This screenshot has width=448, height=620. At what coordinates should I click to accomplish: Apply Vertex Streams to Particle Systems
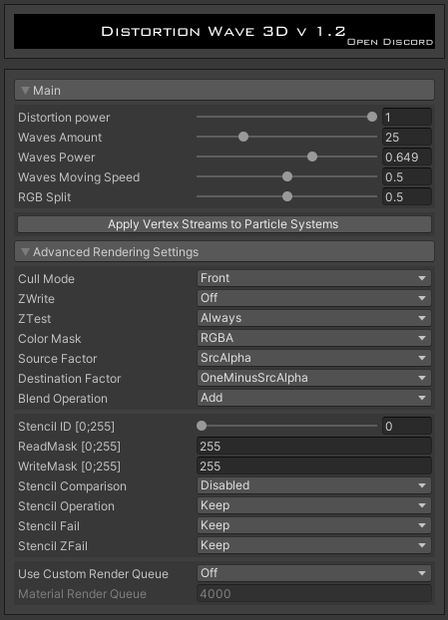click(224, 224)
